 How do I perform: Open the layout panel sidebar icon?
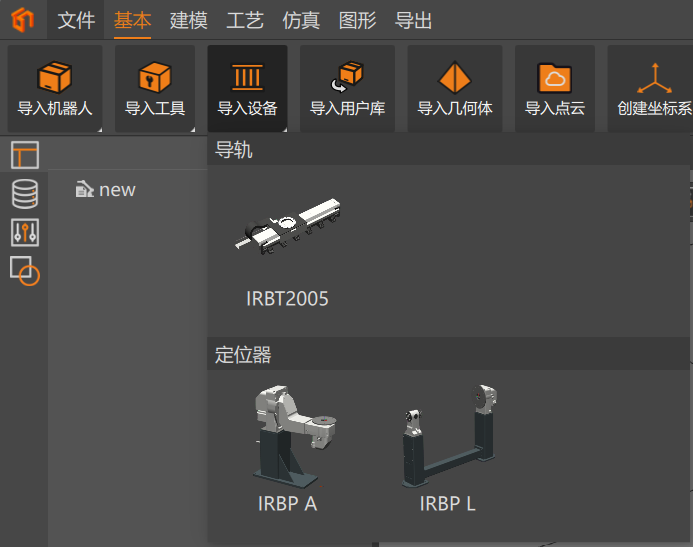coord(25,155)
